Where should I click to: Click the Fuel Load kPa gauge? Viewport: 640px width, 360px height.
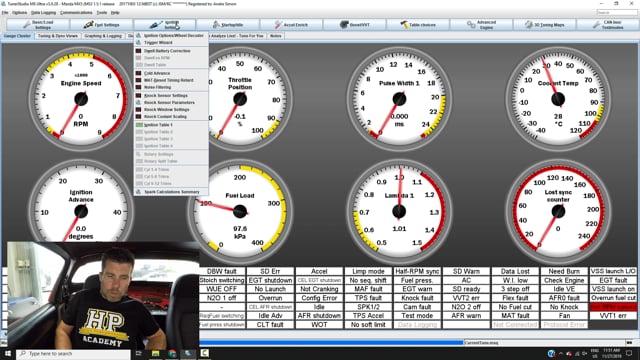240,211
